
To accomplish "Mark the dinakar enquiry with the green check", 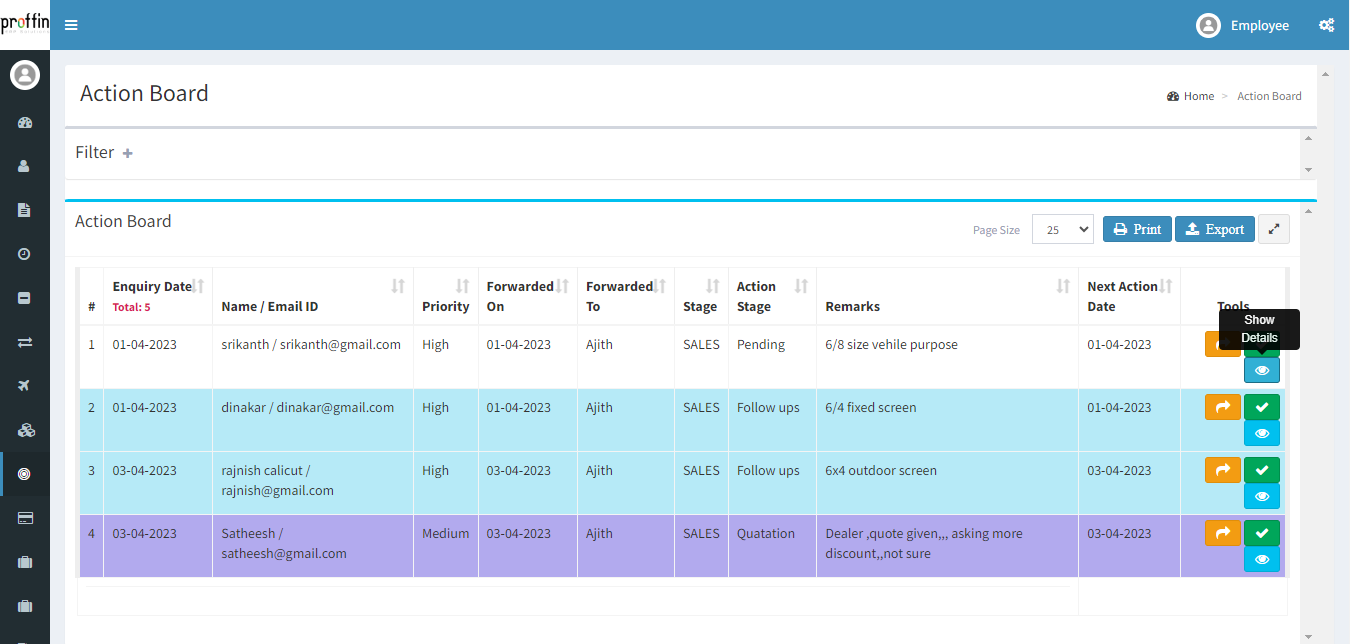I will pyautogui.click(x=1262, y=407).
